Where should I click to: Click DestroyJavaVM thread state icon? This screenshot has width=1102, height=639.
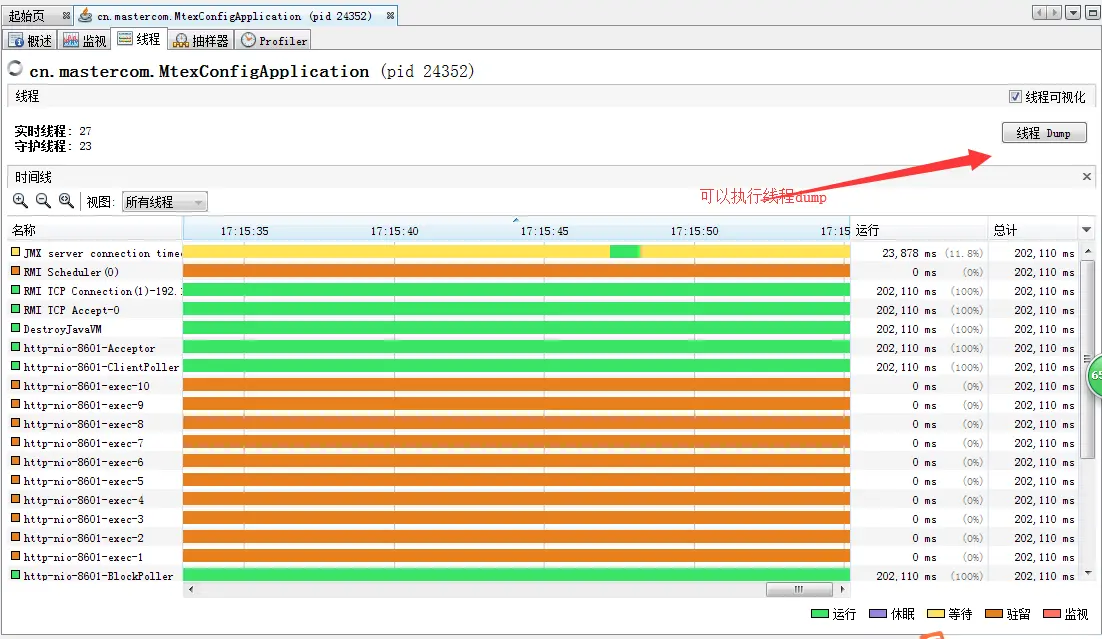(15, 328)
